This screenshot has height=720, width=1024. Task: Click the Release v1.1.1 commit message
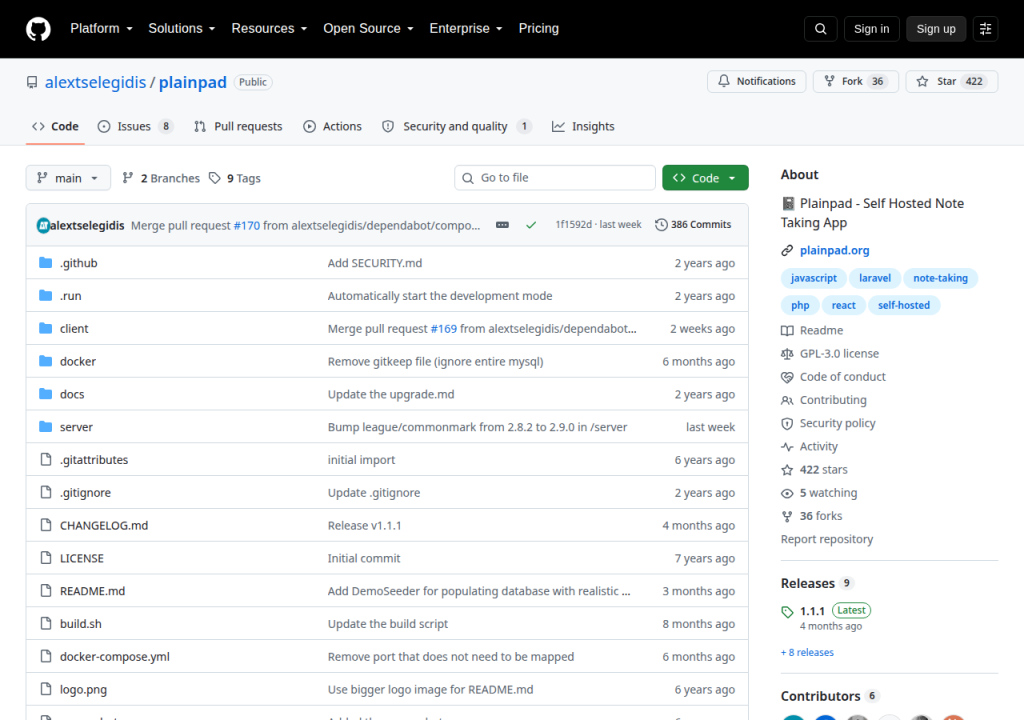click(364, 525)
